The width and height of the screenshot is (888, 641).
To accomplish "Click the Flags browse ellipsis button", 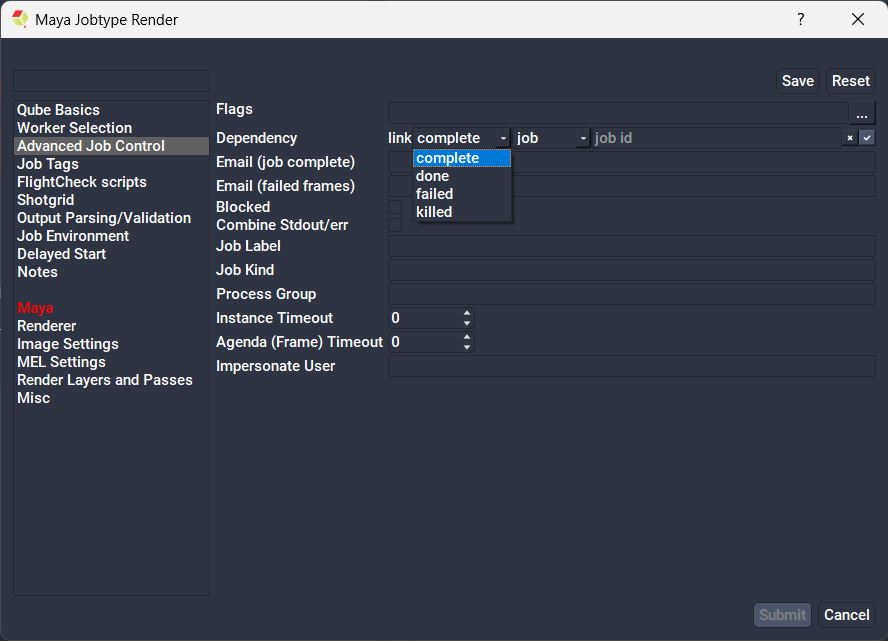I will [862, 114].
